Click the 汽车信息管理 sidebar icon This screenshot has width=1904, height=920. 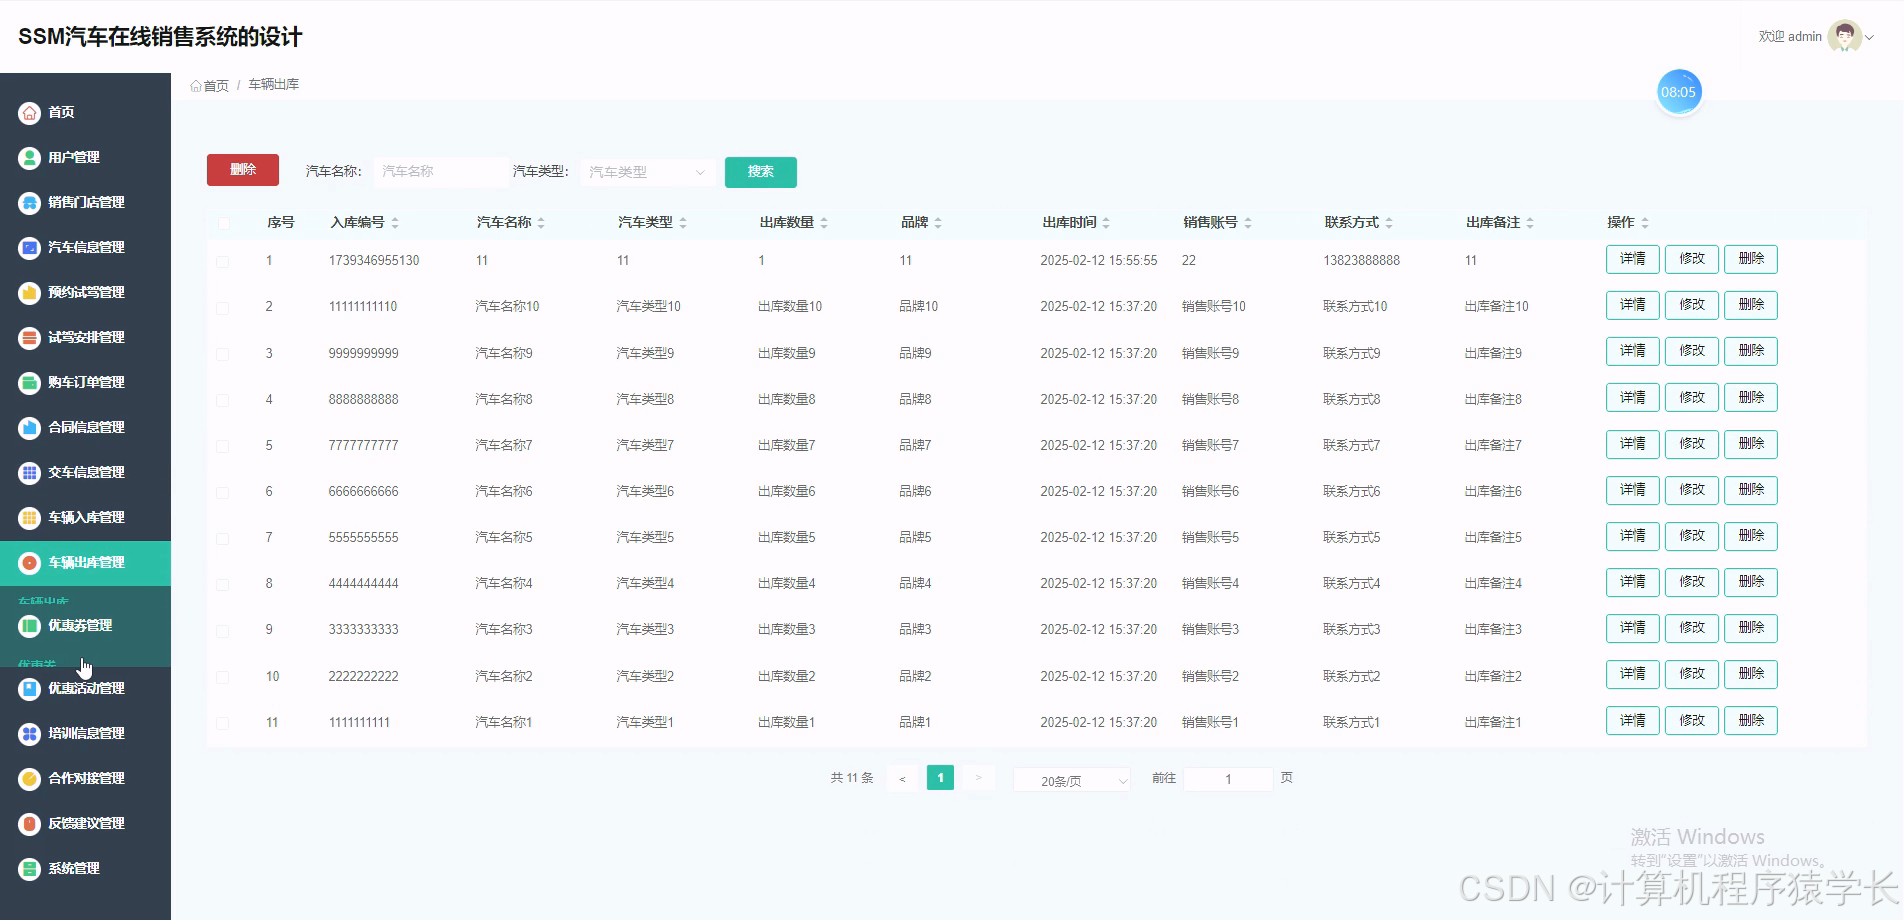(30, 248)
